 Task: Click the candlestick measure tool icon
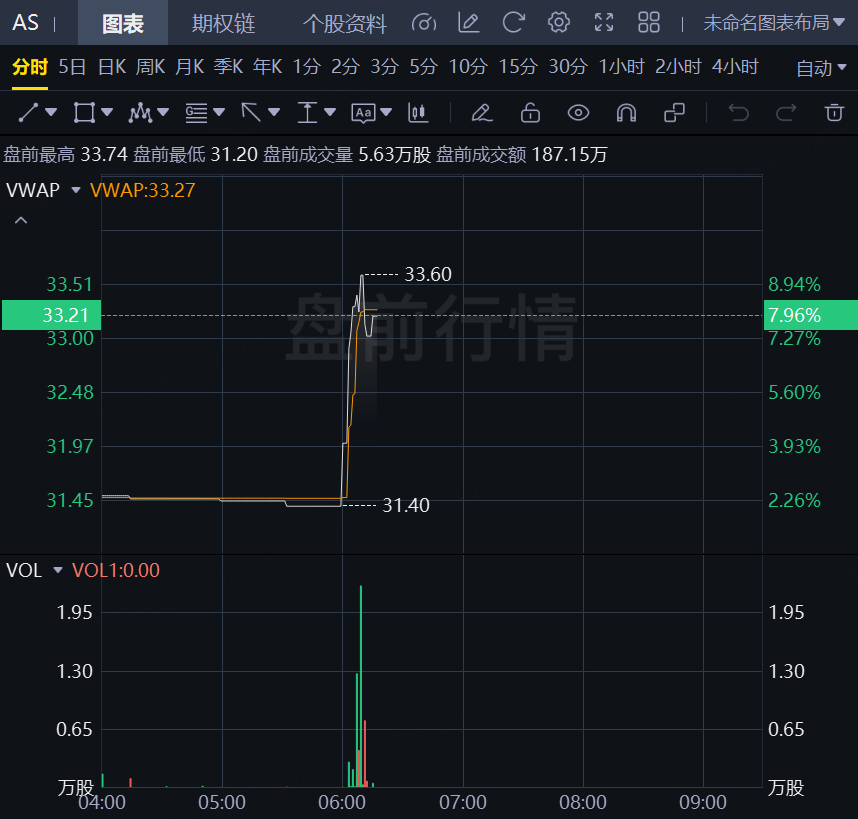(x=418, y=112)
